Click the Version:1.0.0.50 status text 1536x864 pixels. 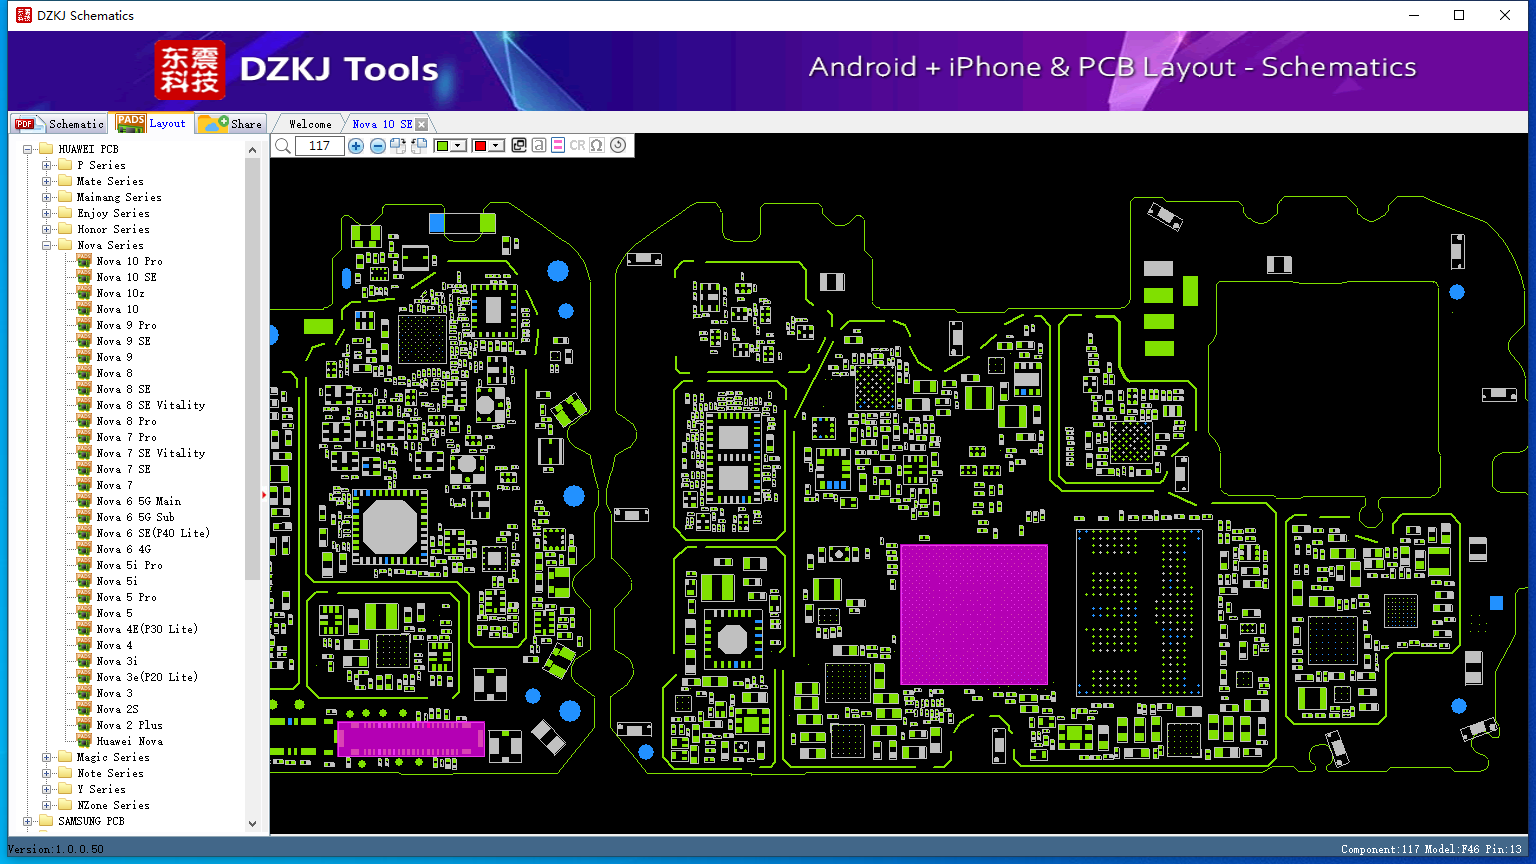56,849
